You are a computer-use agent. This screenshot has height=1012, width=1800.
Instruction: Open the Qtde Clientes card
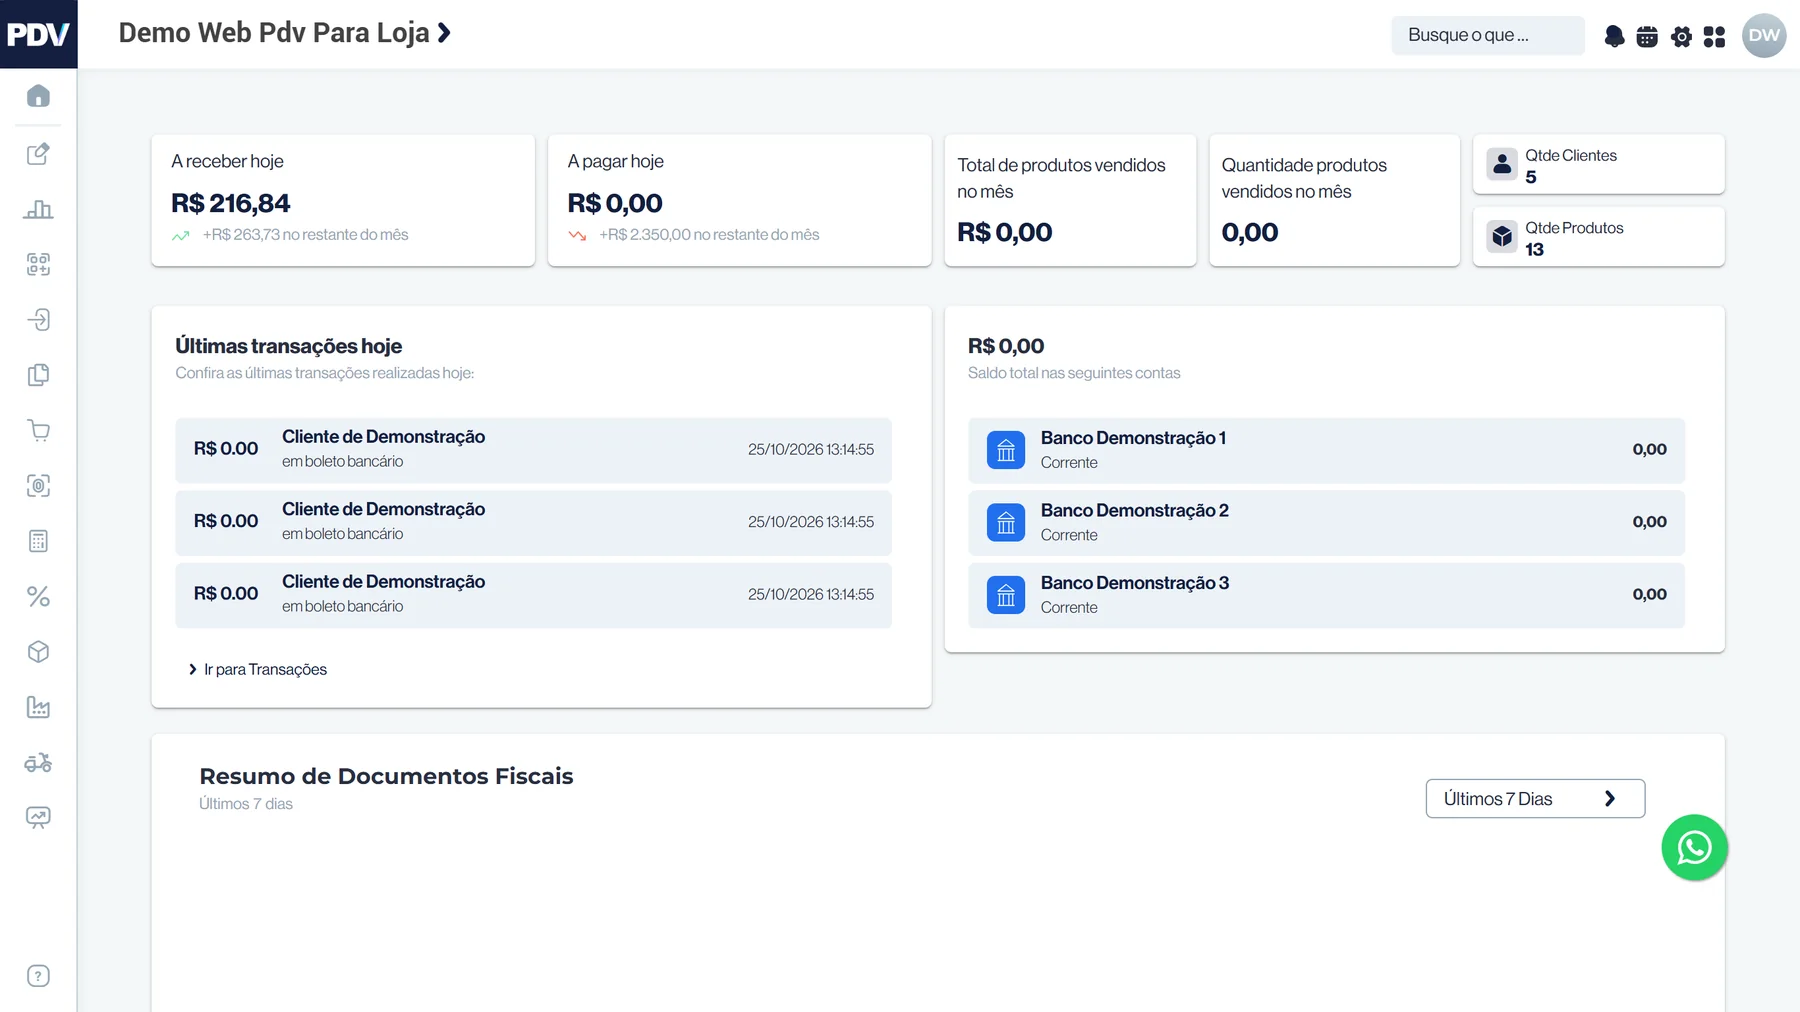(1598, 165)
